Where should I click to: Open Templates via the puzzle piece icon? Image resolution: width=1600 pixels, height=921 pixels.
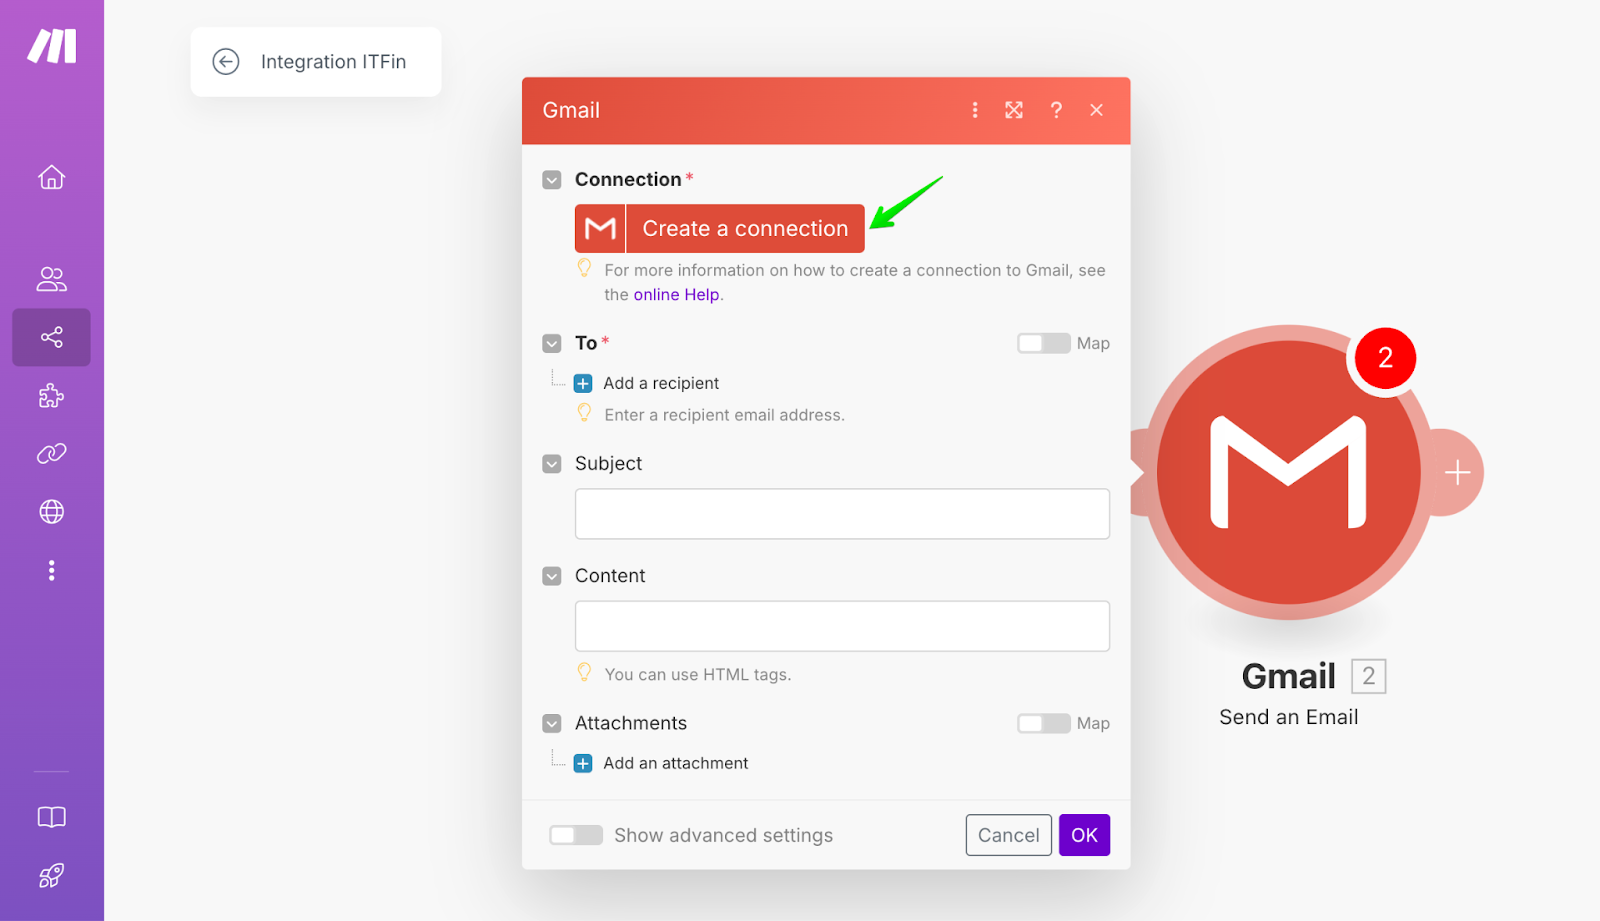(x=52, y=396)
